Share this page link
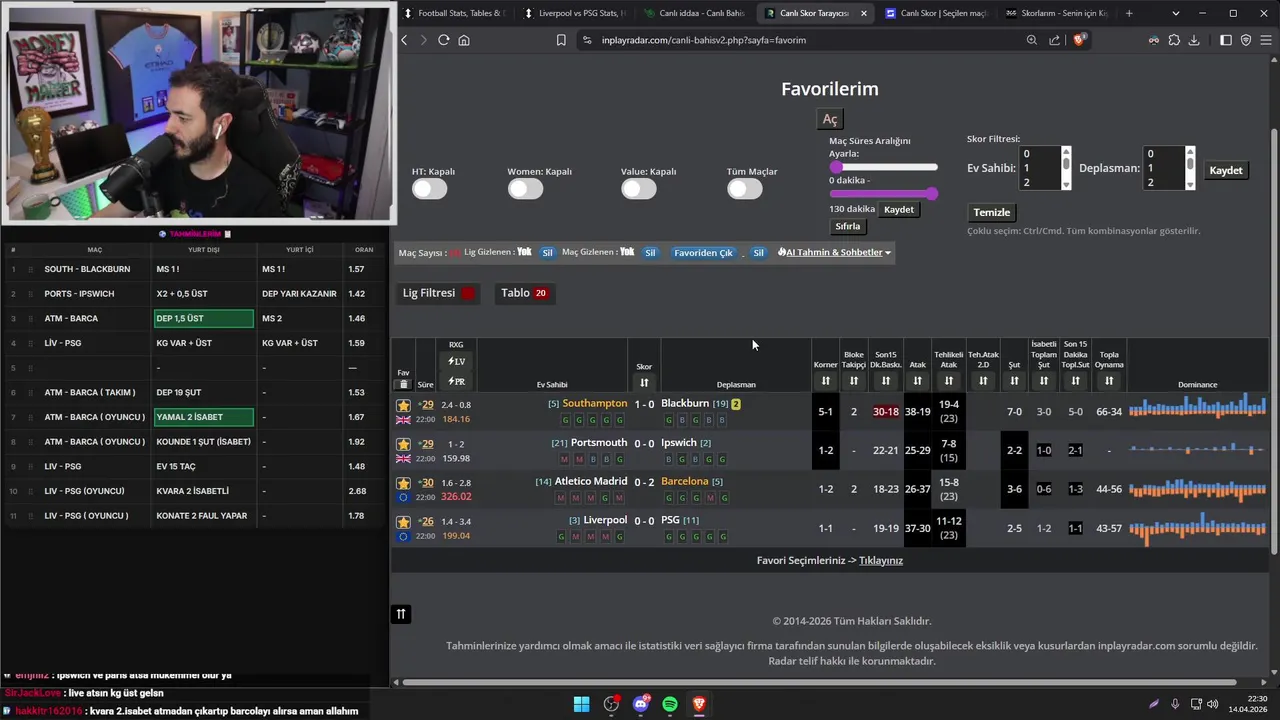 point(1055,40)
